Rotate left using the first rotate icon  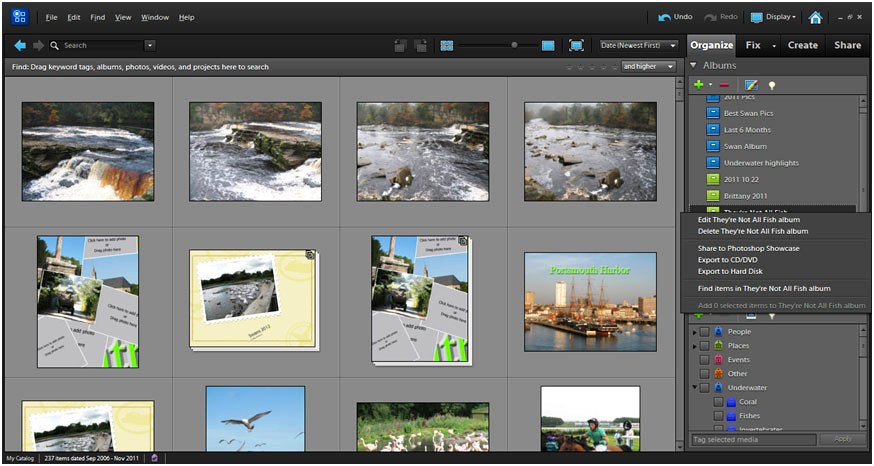(x=400, y=46)
